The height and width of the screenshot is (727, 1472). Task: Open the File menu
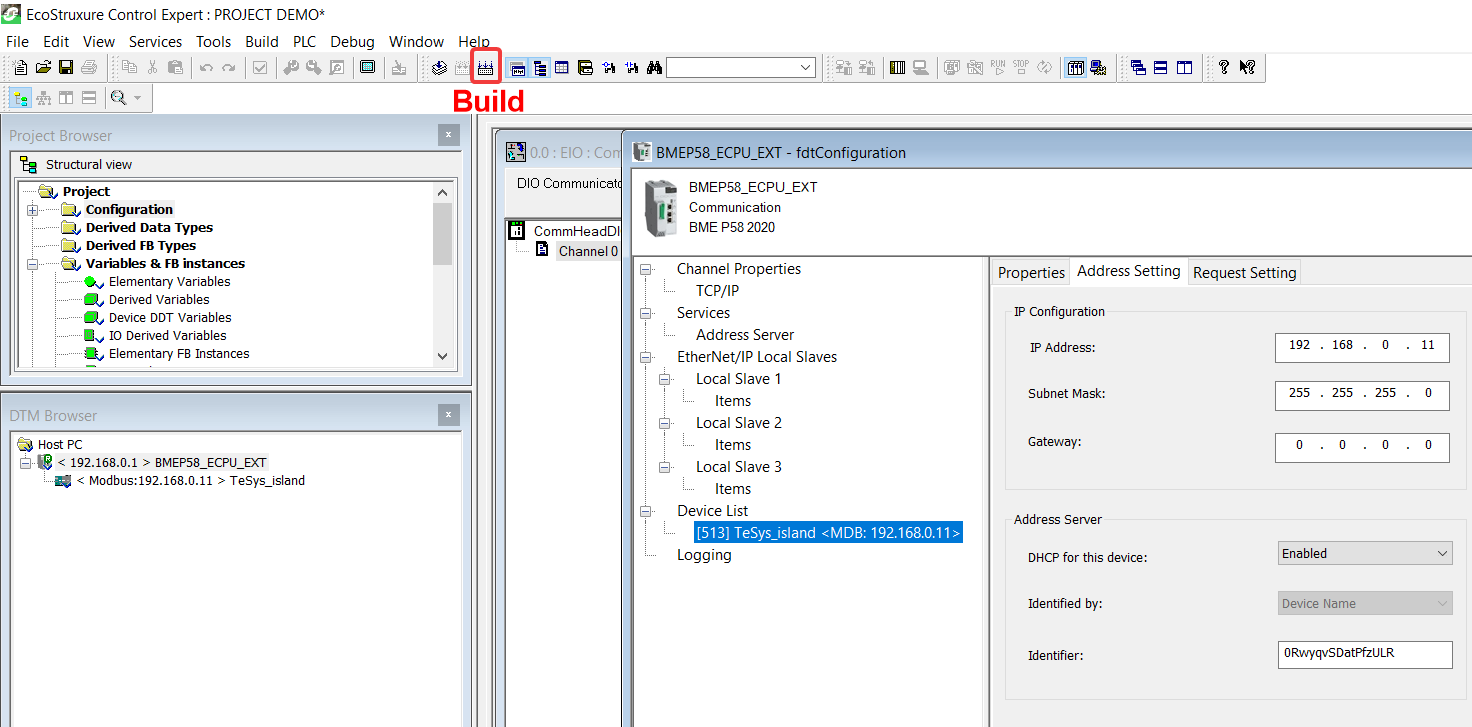(x=17, y=42)
